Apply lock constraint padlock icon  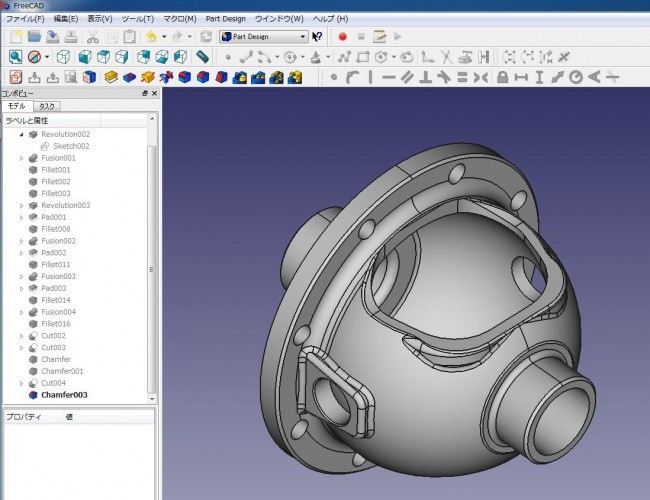[502, 77]
